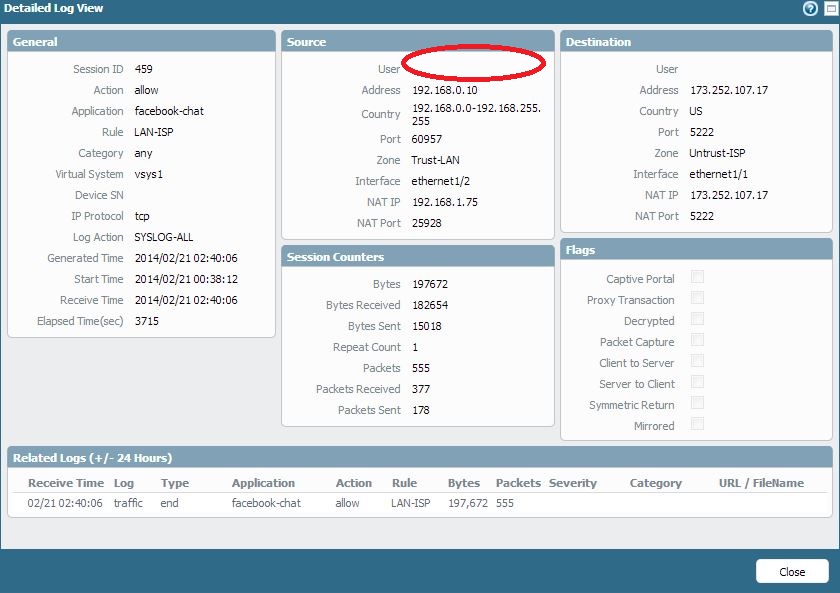Viewport: 840px width, 593px height.
Task: Click destination address 173.252.107.17
Action: coord(729,90)
